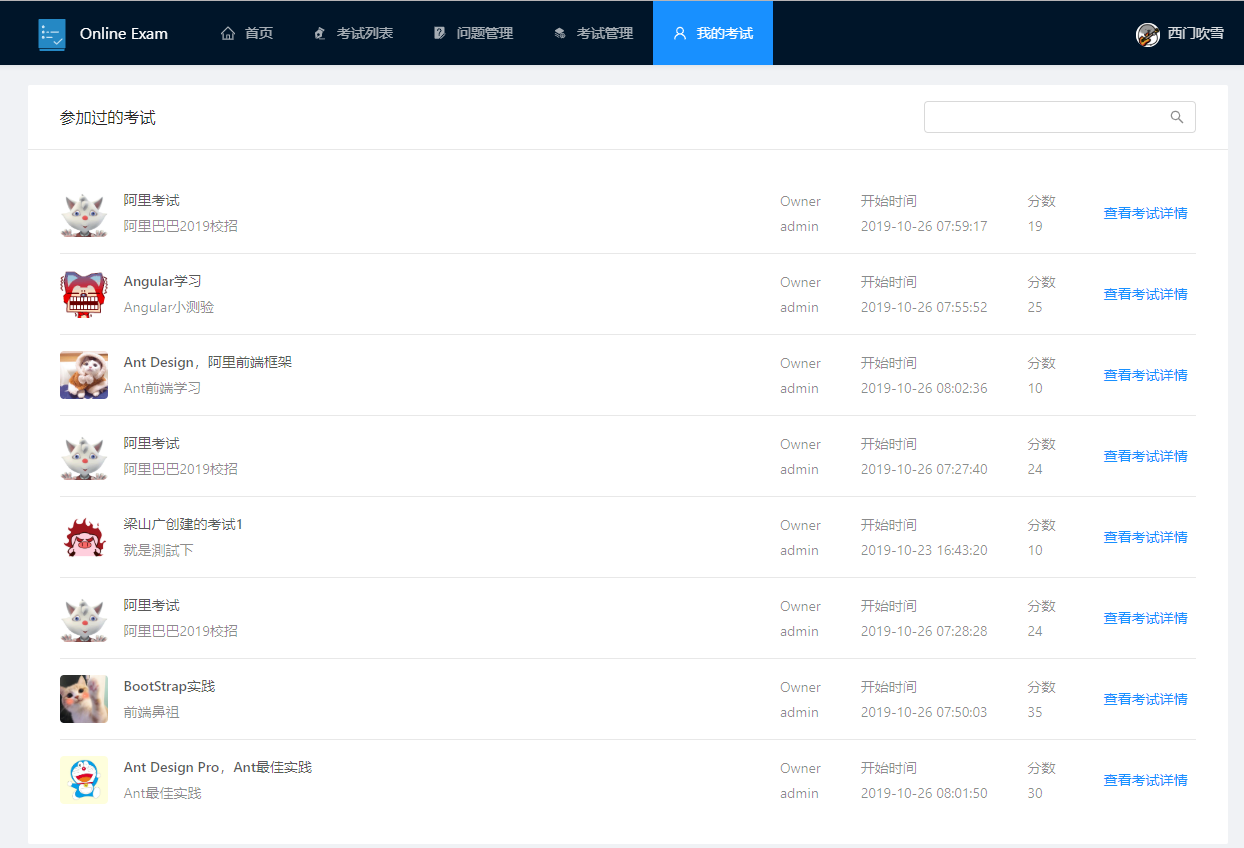Click the description 前端鼻祖

tap(152, 712)
